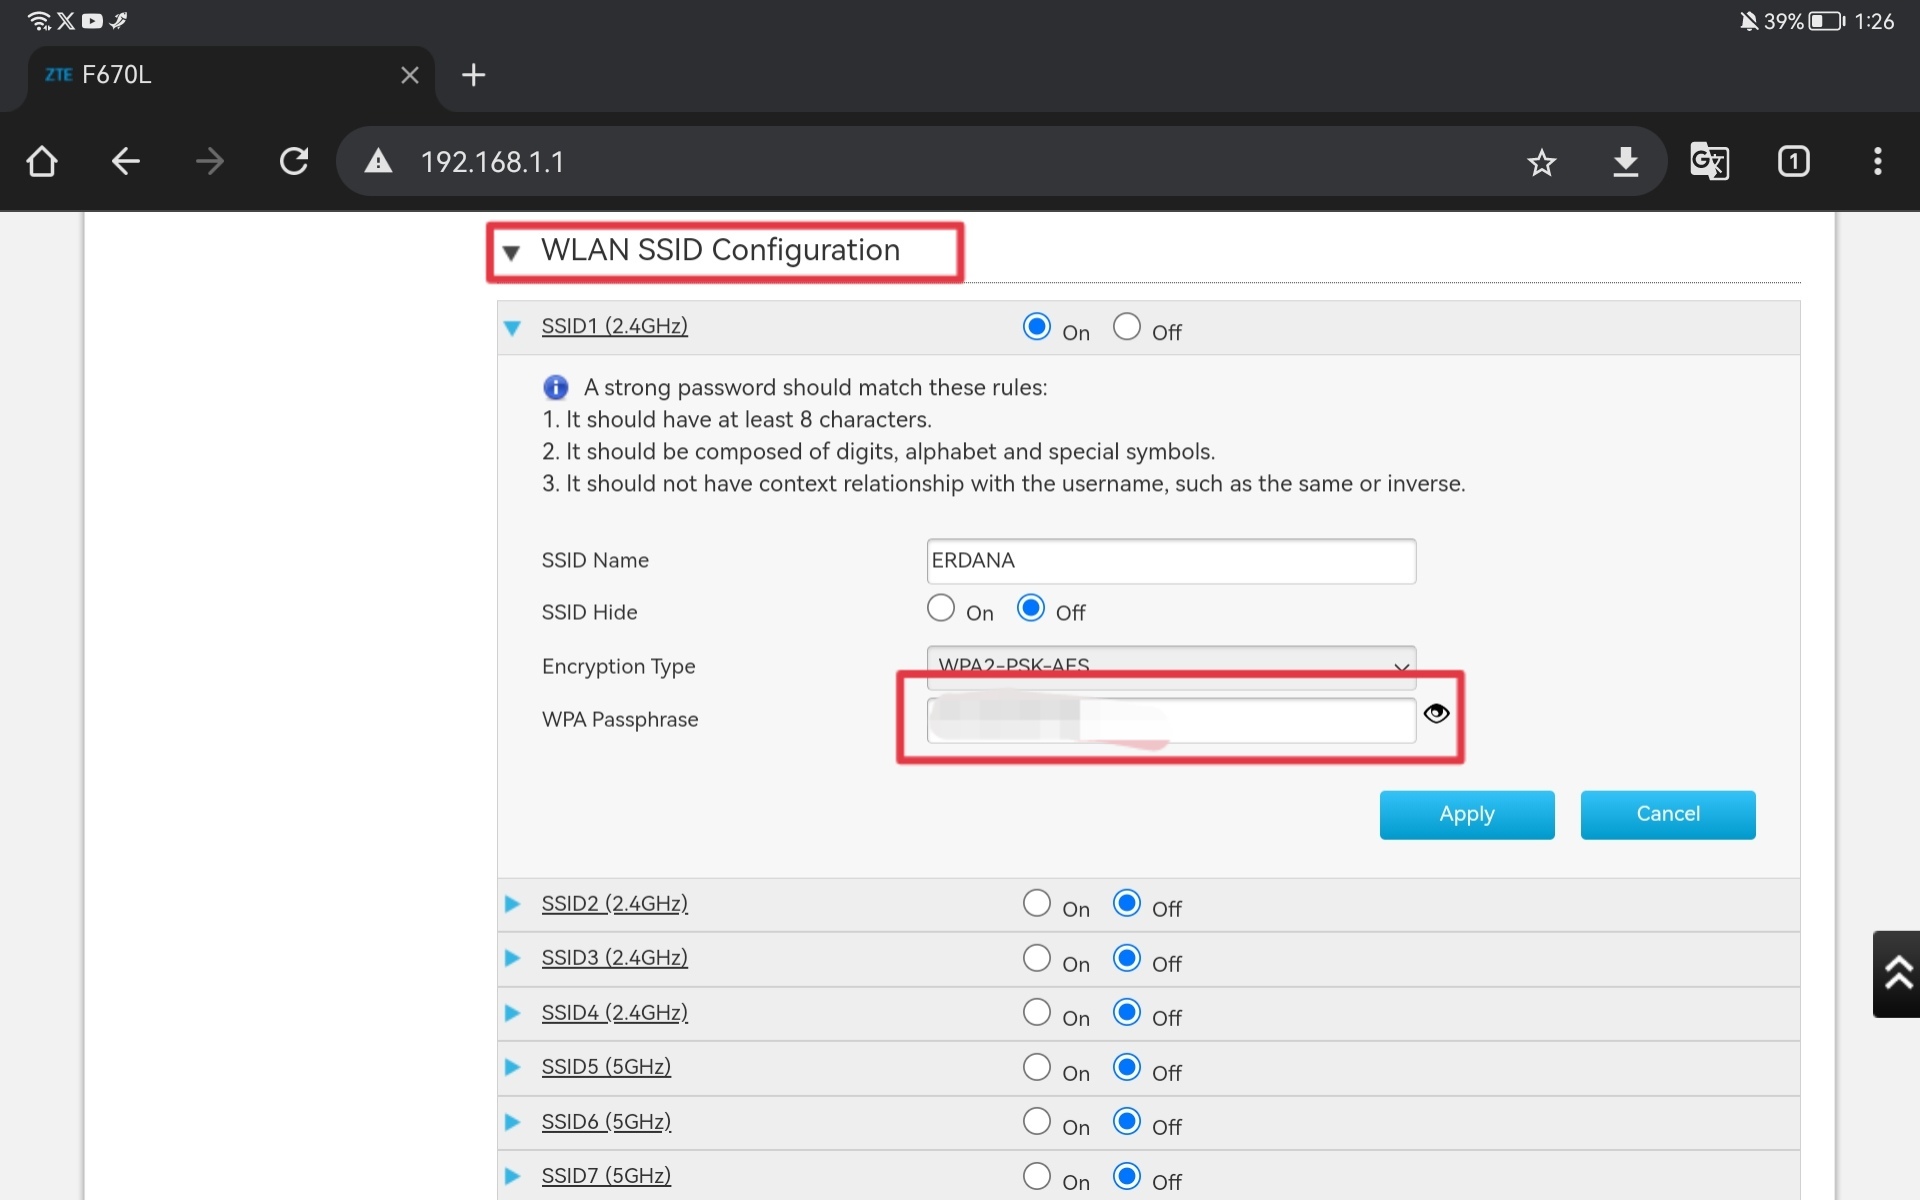The image size is (1920, 1200).
Task: Click the Apply button
Action: (1466, 814)
